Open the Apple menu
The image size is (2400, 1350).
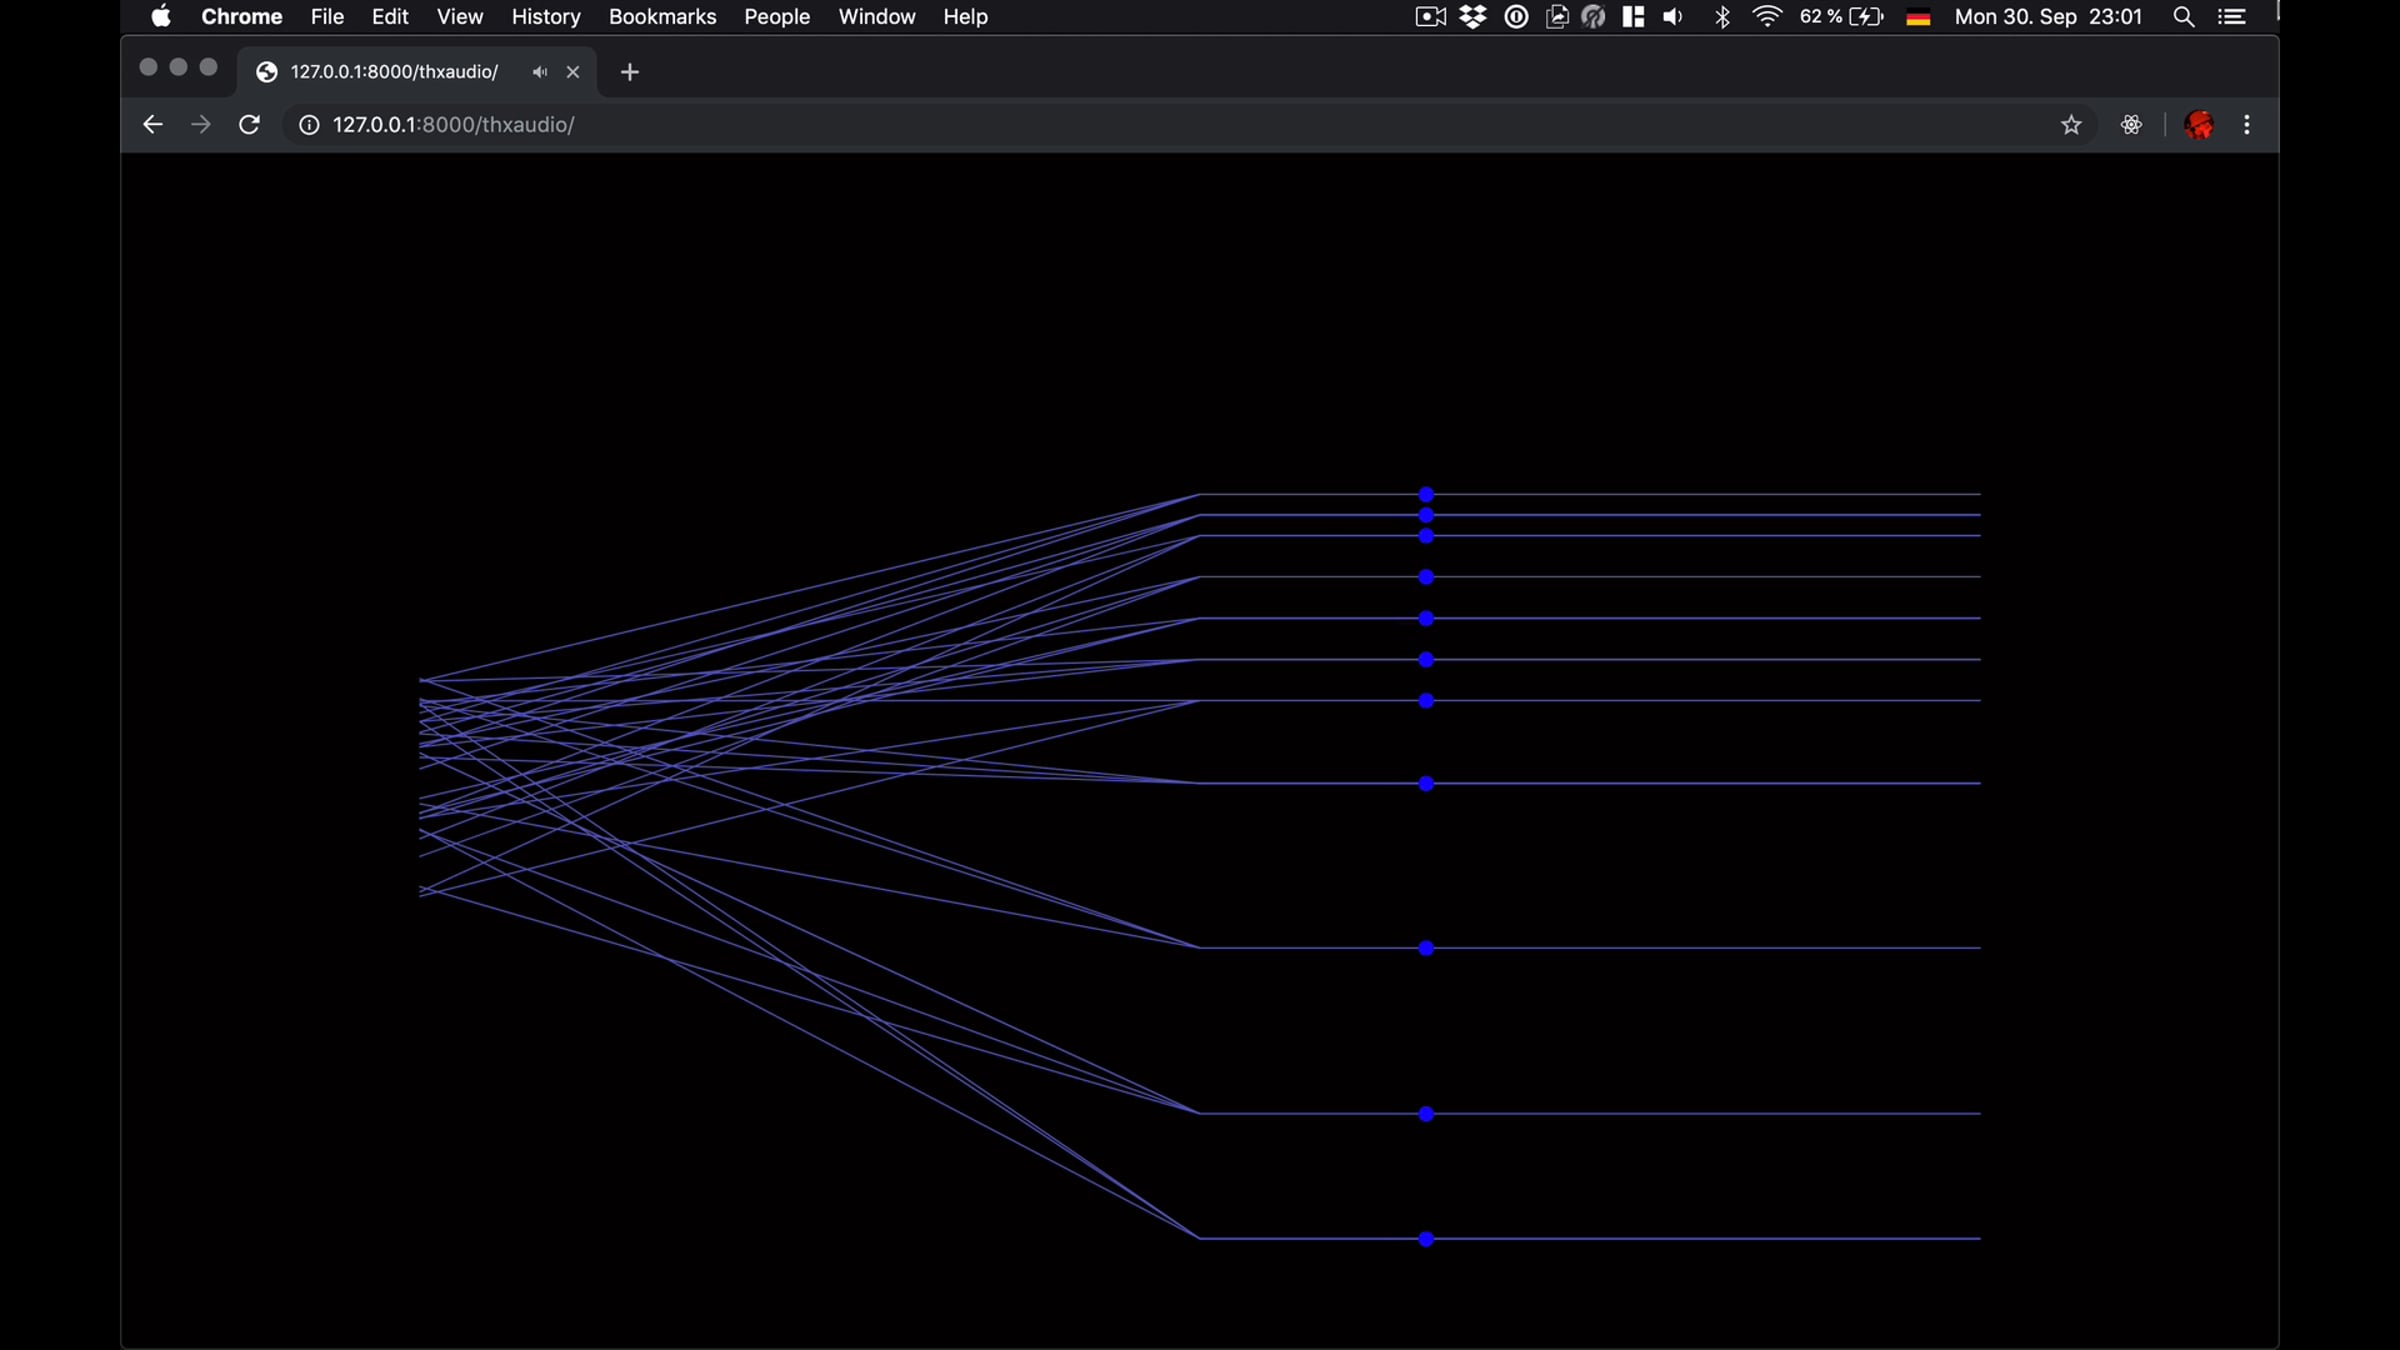[x=161, y=16]
